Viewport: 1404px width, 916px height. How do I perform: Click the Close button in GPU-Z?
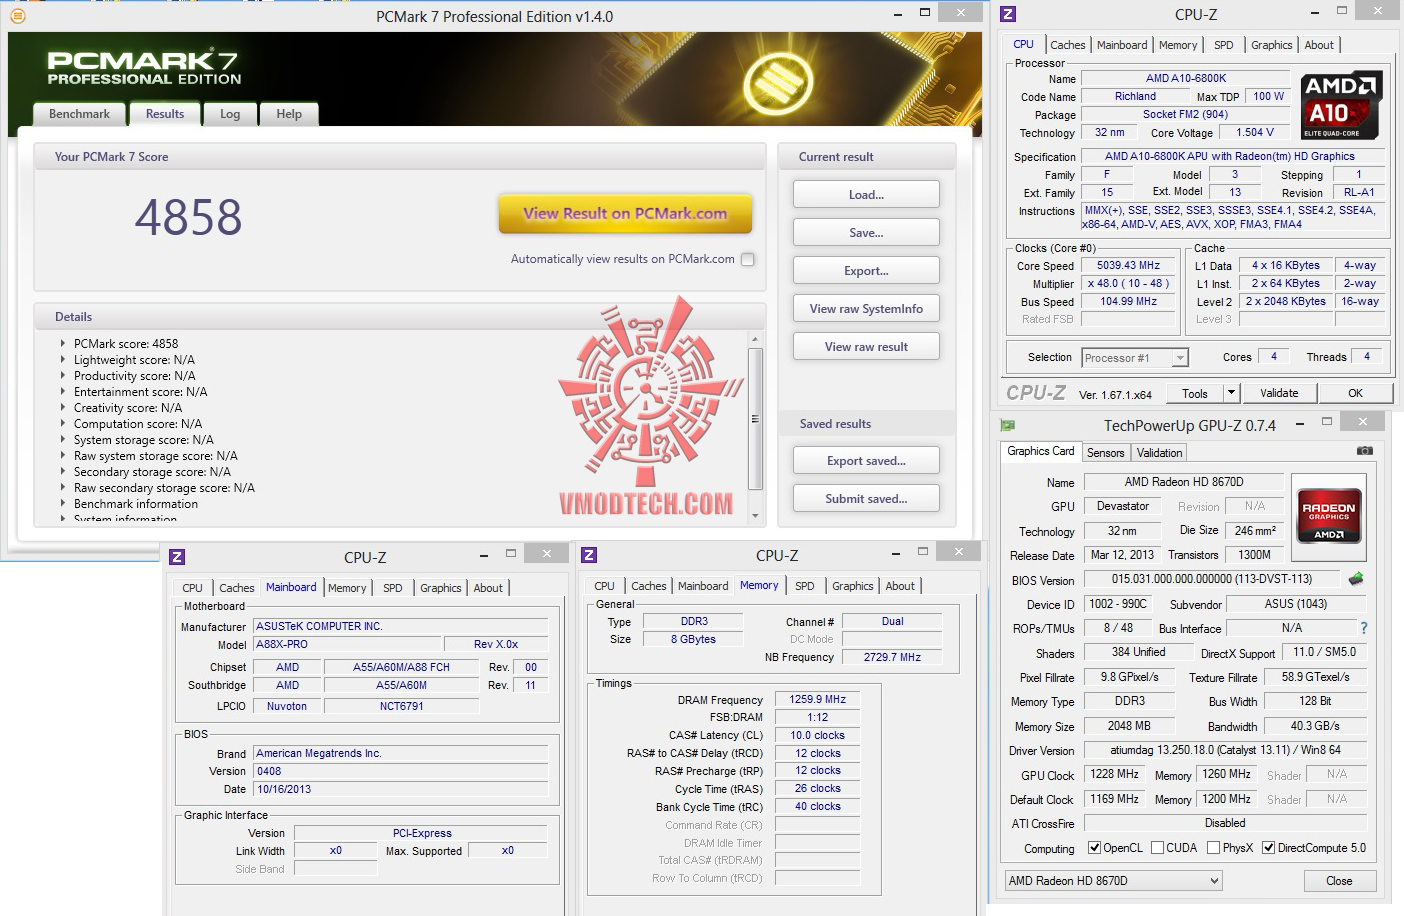[1339, 881]
